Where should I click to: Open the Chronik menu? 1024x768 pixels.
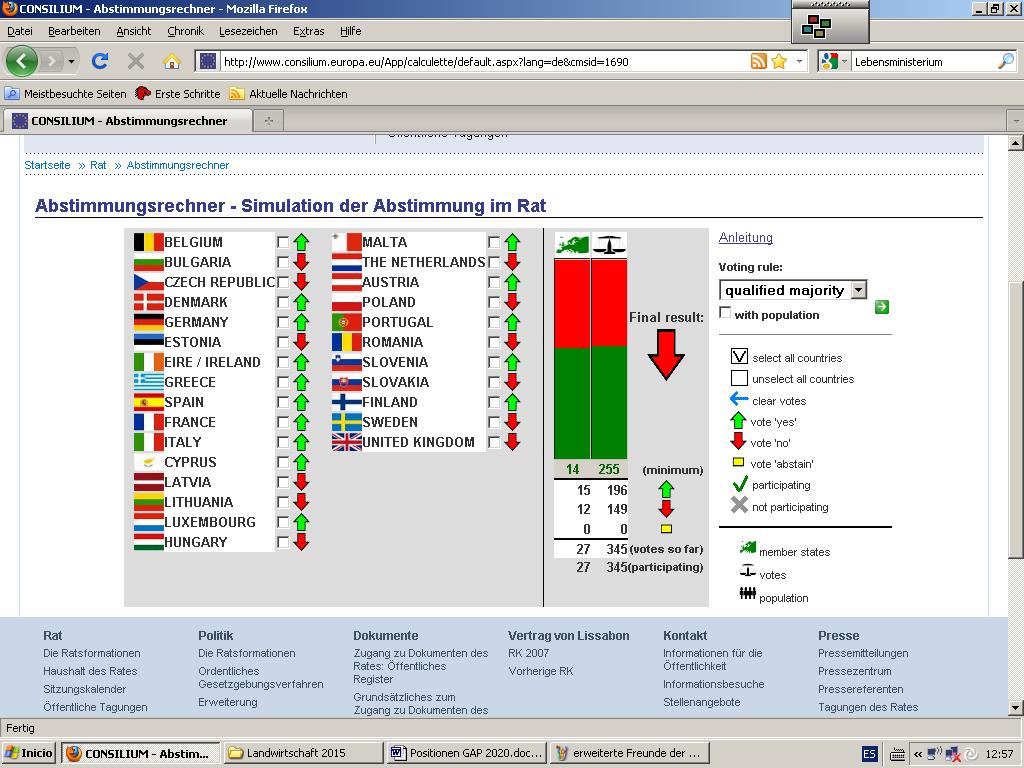185,31
